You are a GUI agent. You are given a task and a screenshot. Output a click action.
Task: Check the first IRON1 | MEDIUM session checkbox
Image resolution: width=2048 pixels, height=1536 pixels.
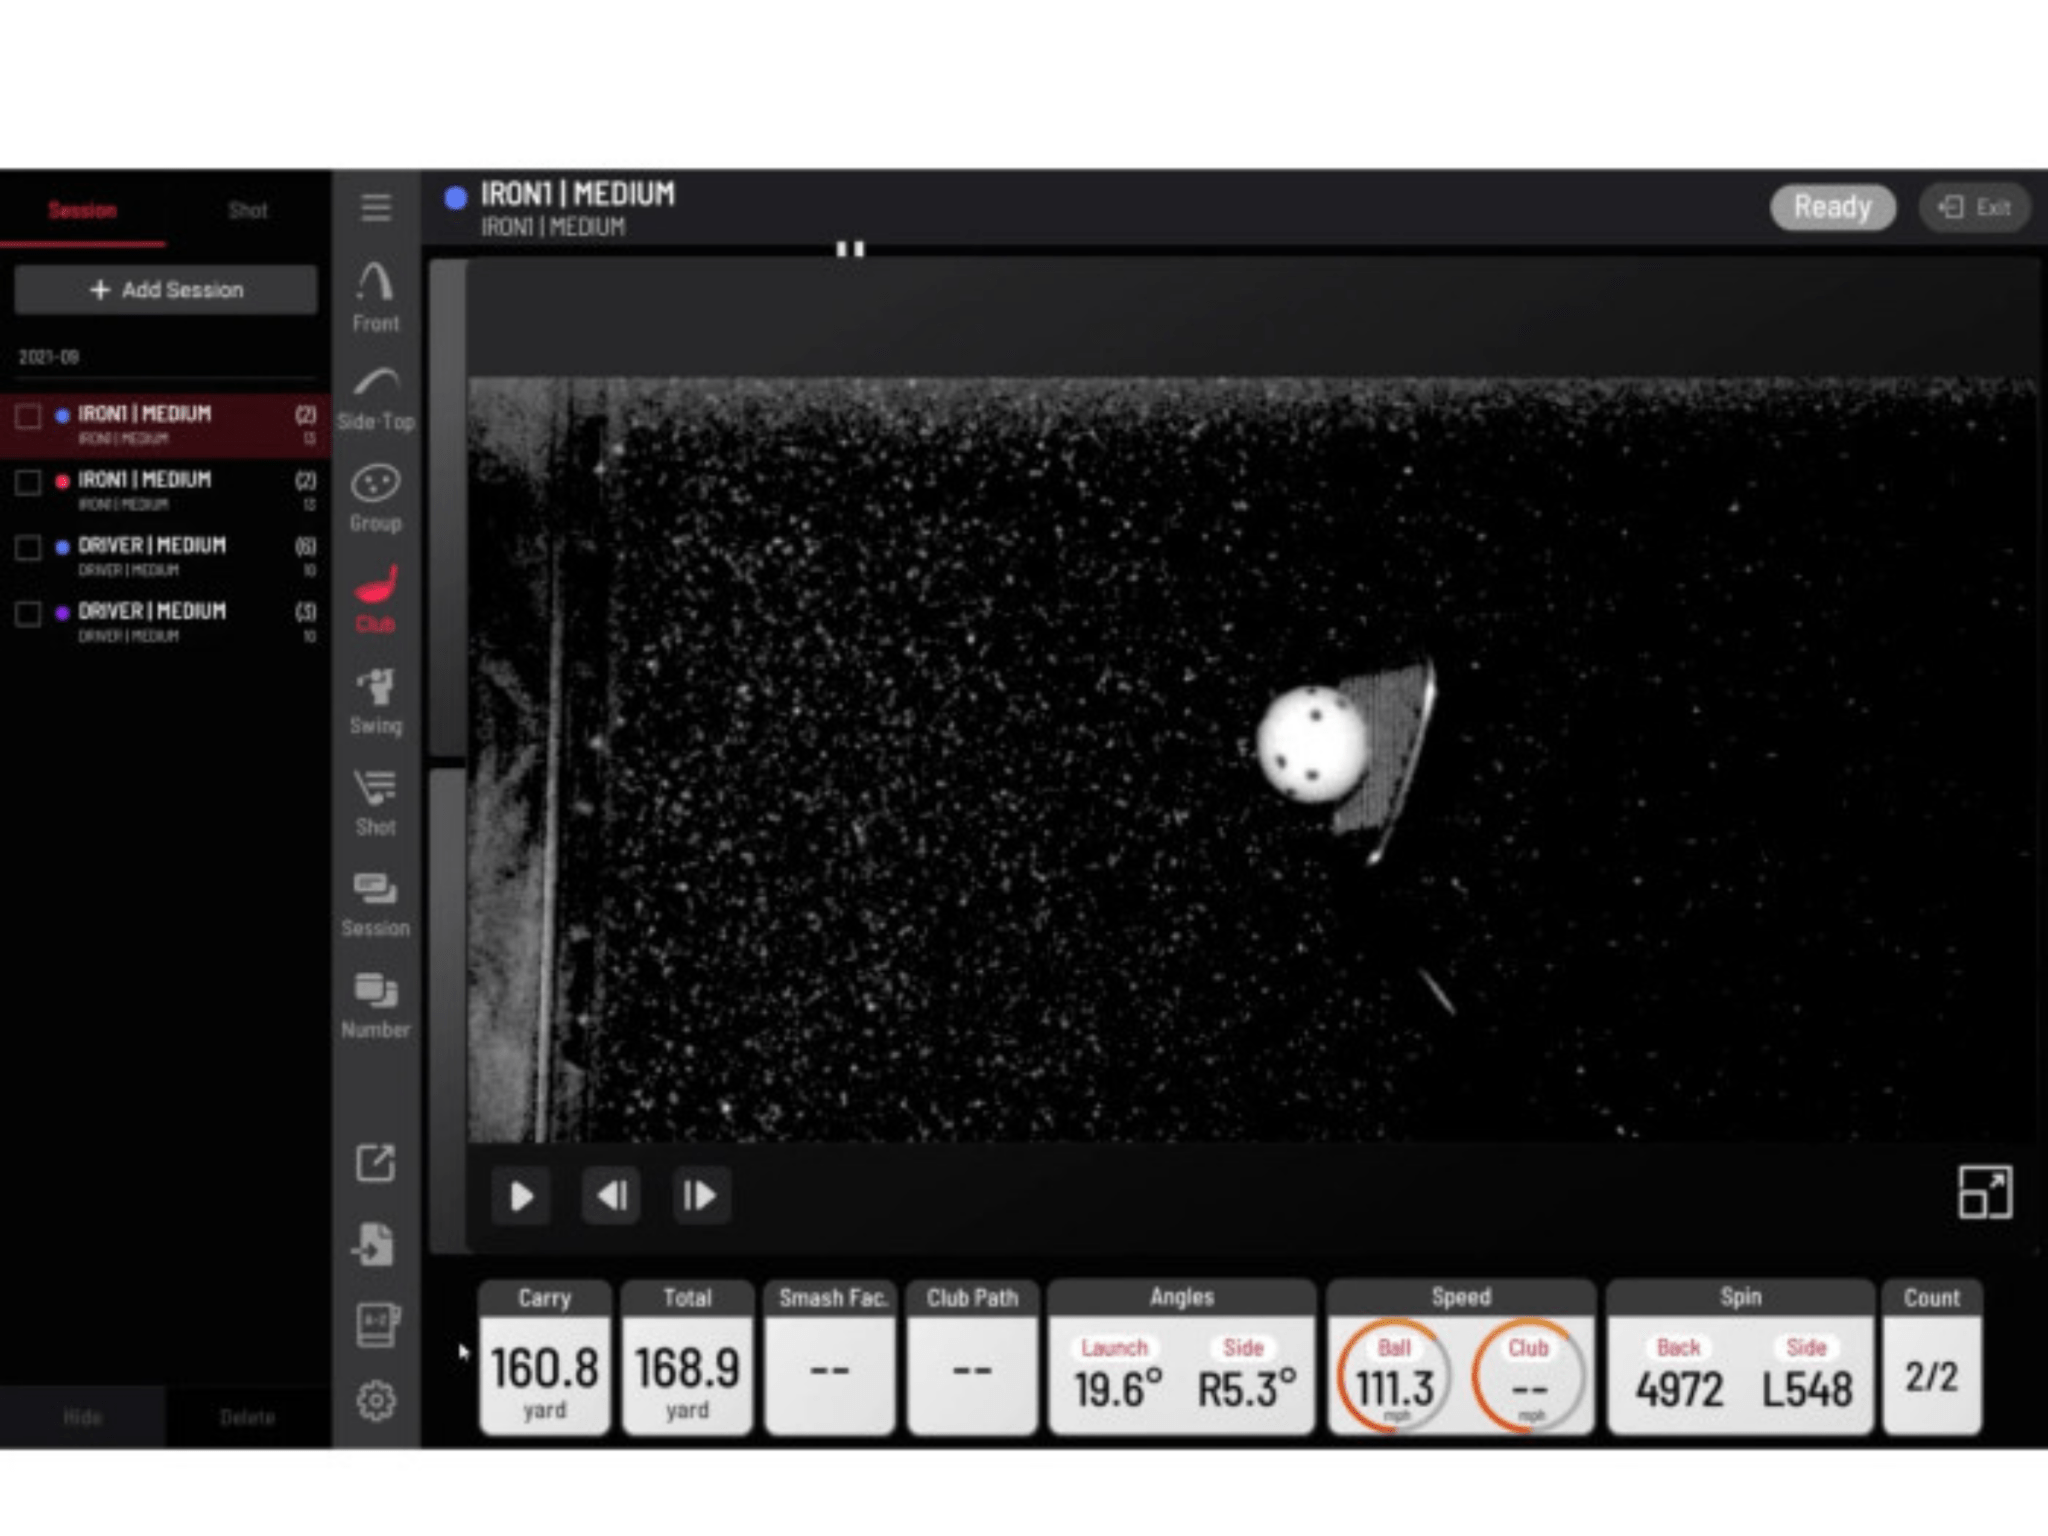[28, 416]
